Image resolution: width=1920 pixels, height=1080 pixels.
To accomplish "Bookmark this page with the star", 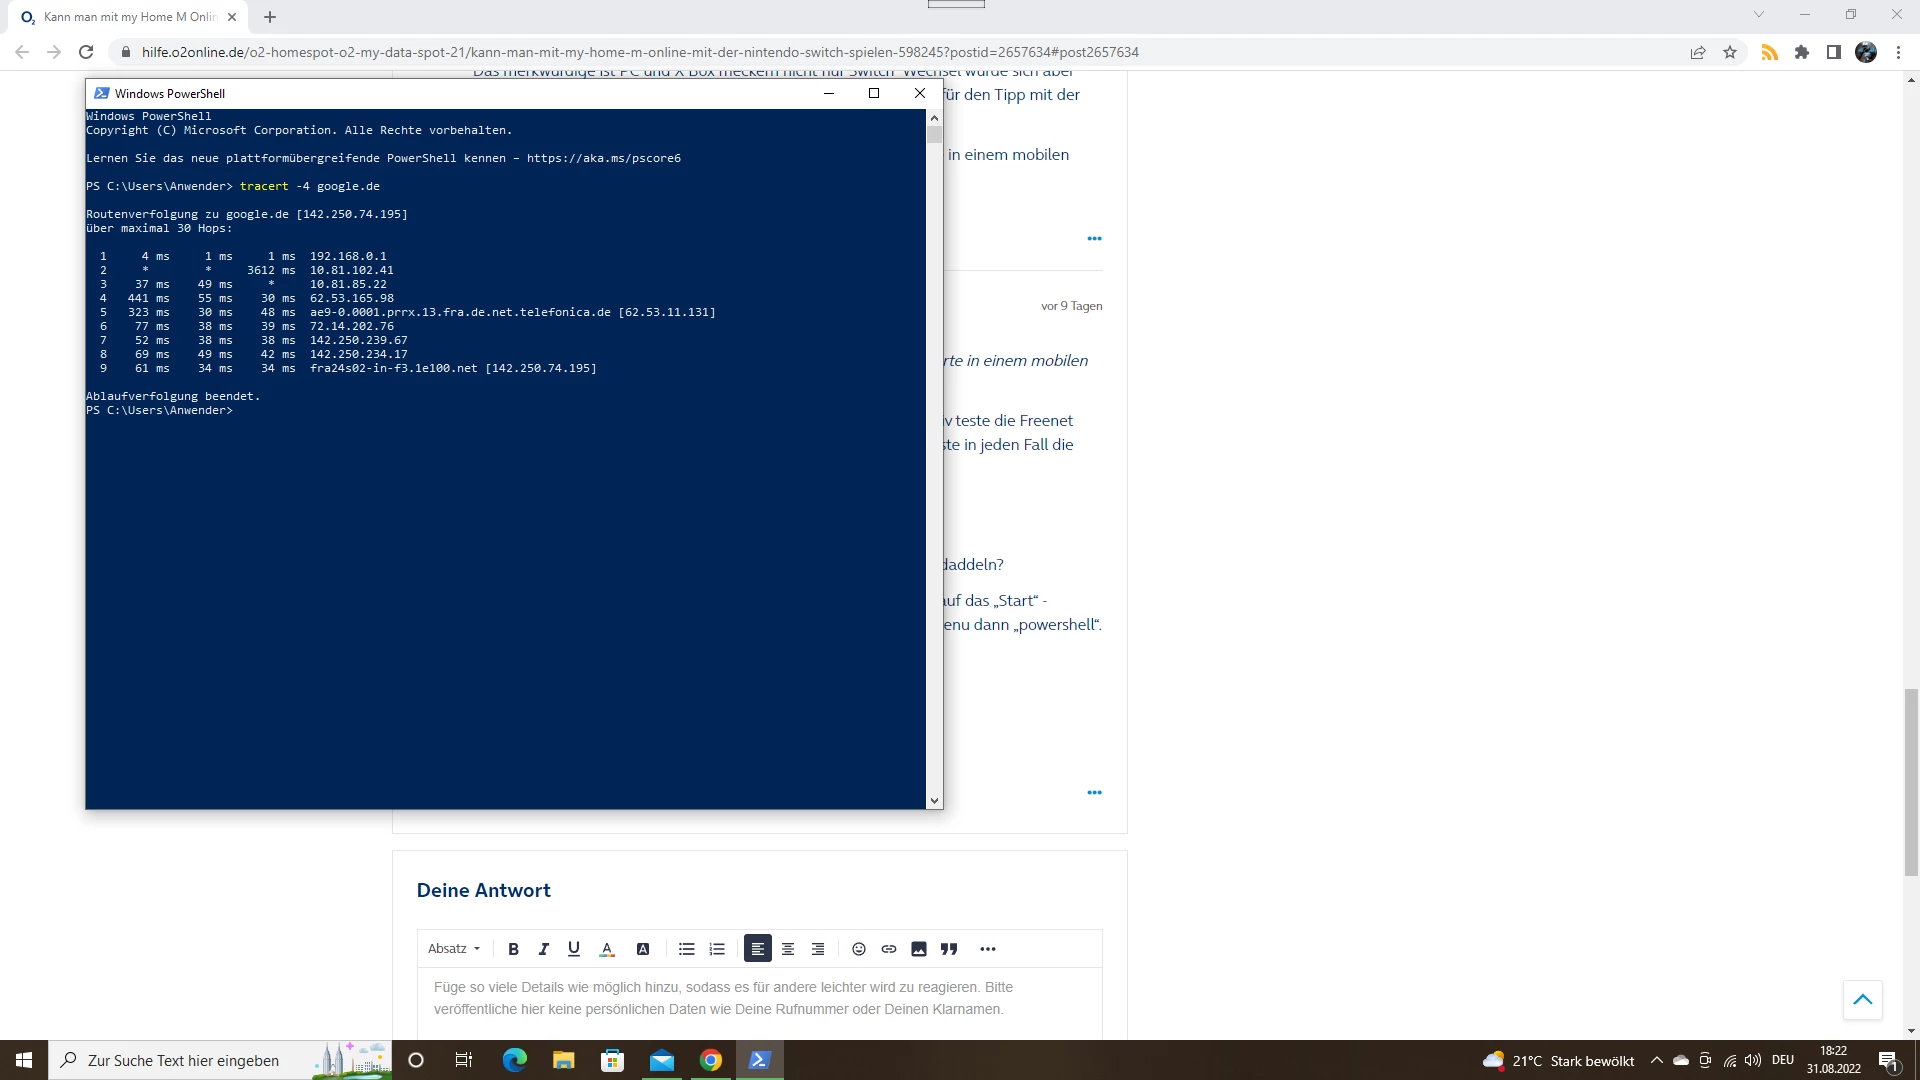I will 1730,52.
